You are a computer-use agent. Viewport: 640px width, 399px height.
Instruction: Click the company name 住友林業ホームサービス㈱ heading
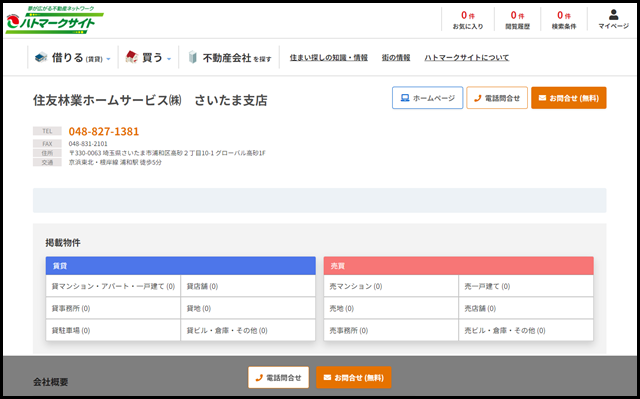[150, 100]
